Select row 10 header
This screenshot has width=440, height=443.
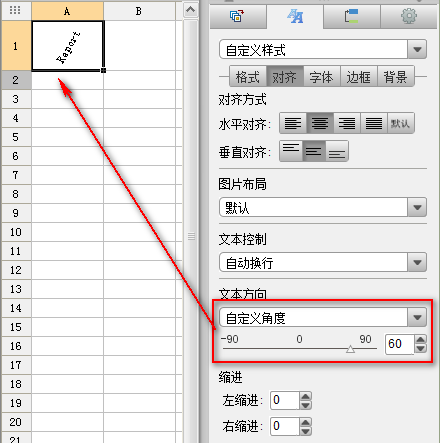pyautogui.click(x=16, y=232)
